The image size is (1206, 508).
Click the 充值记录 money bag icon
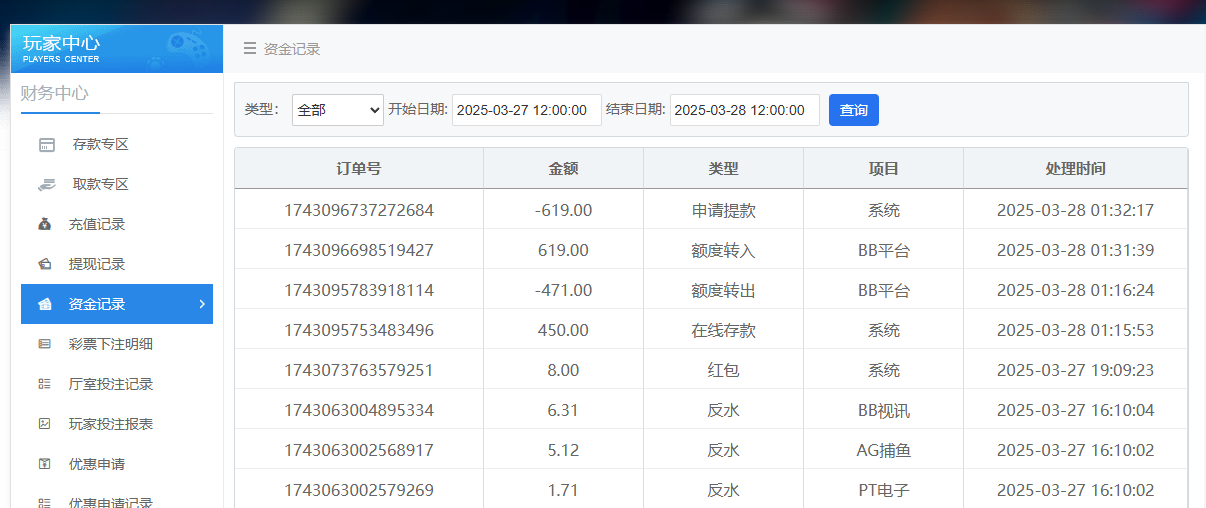click(45, 225)
